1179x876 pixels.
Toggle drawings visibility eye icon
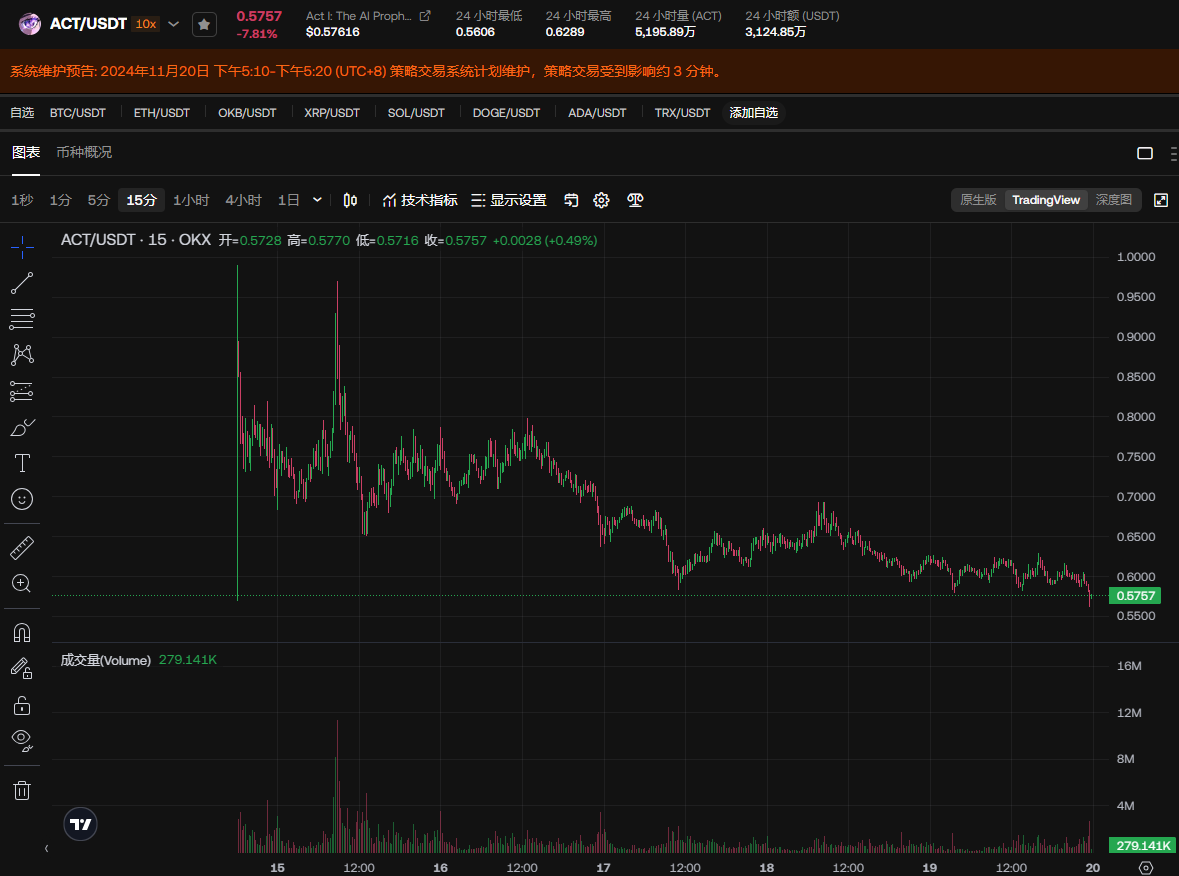pyautogui.click(x=22, y=740)
